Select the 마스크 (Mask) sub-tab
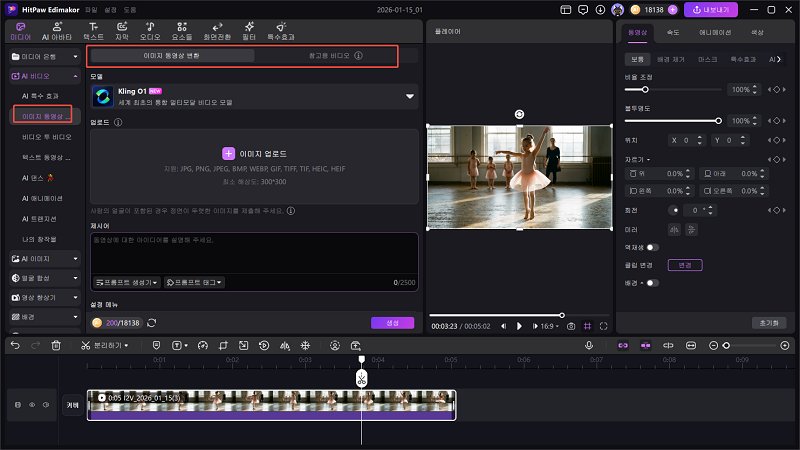Screen dimensions: 800x450 pyautogui.click(x=707, y=59)
